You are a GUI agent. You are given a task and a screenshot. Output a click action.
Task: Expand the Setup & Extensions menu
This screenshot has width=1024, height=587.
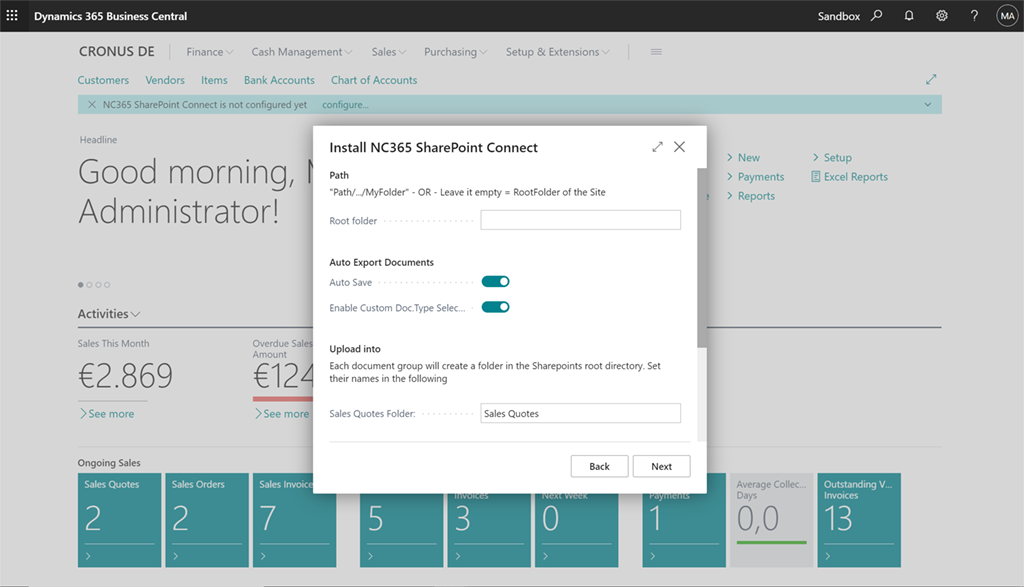coord(557,52)
